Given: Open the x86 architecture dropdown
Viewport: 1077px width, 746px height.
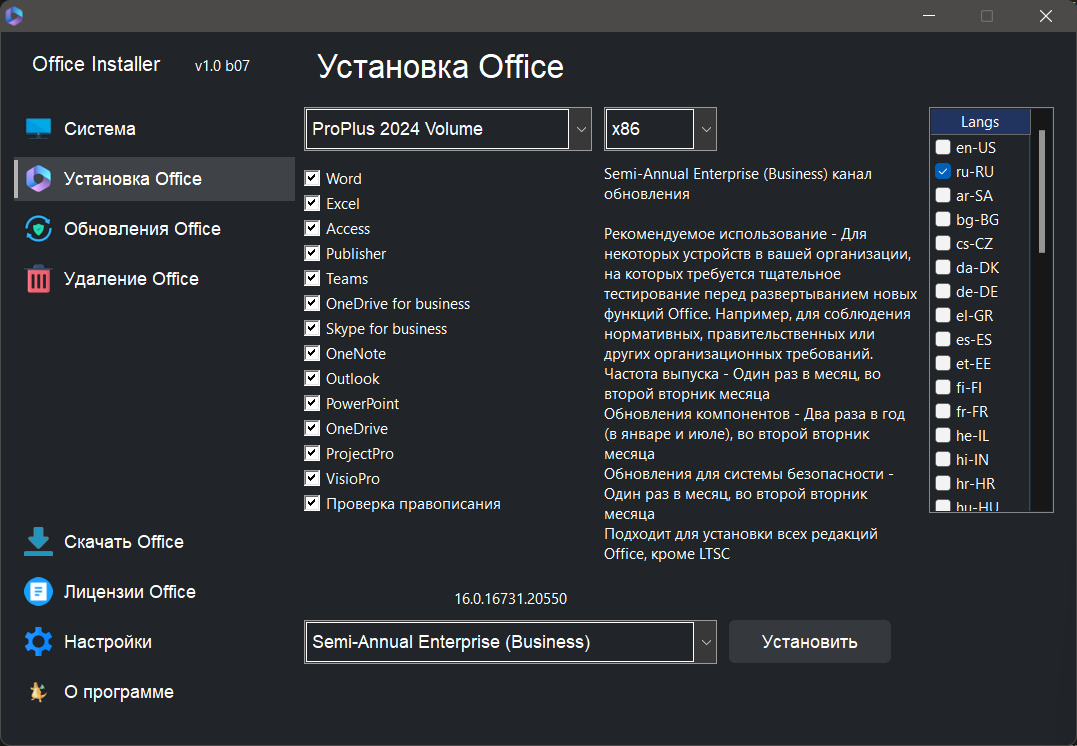Looking at the screenshot, I should [706, 128].
